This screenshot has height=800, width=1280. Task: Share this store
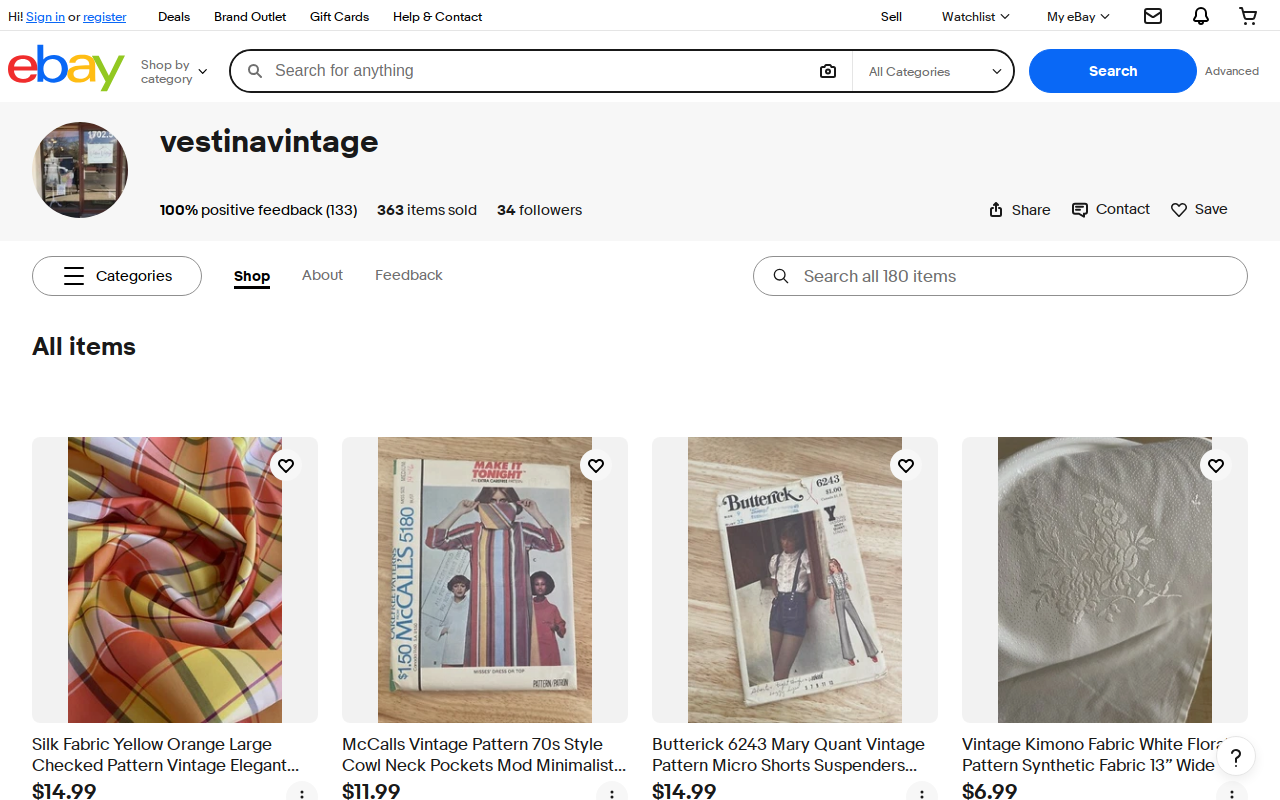point(1019,210)
